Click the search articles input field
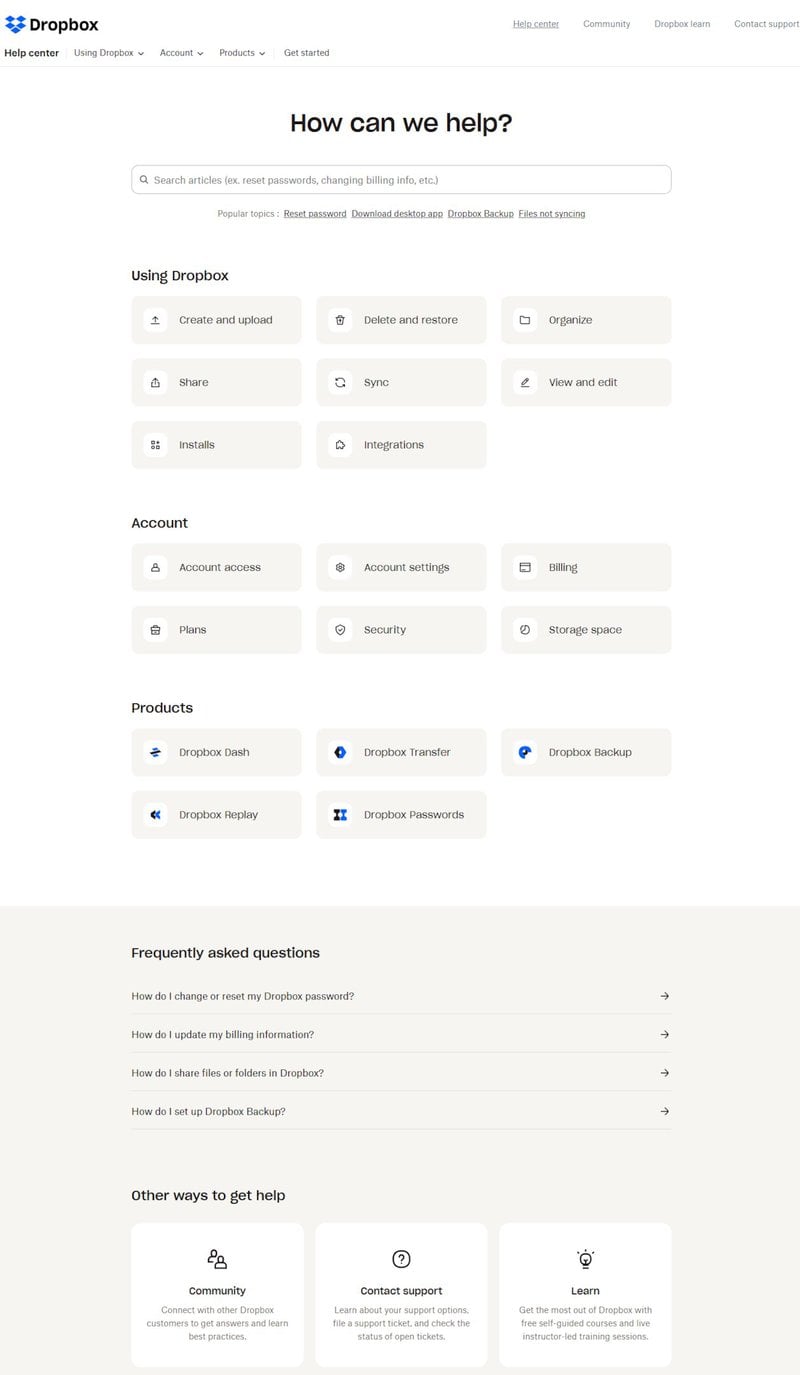Image resolution: width=800 pixels, height=1375 pixels. (400, 179)
